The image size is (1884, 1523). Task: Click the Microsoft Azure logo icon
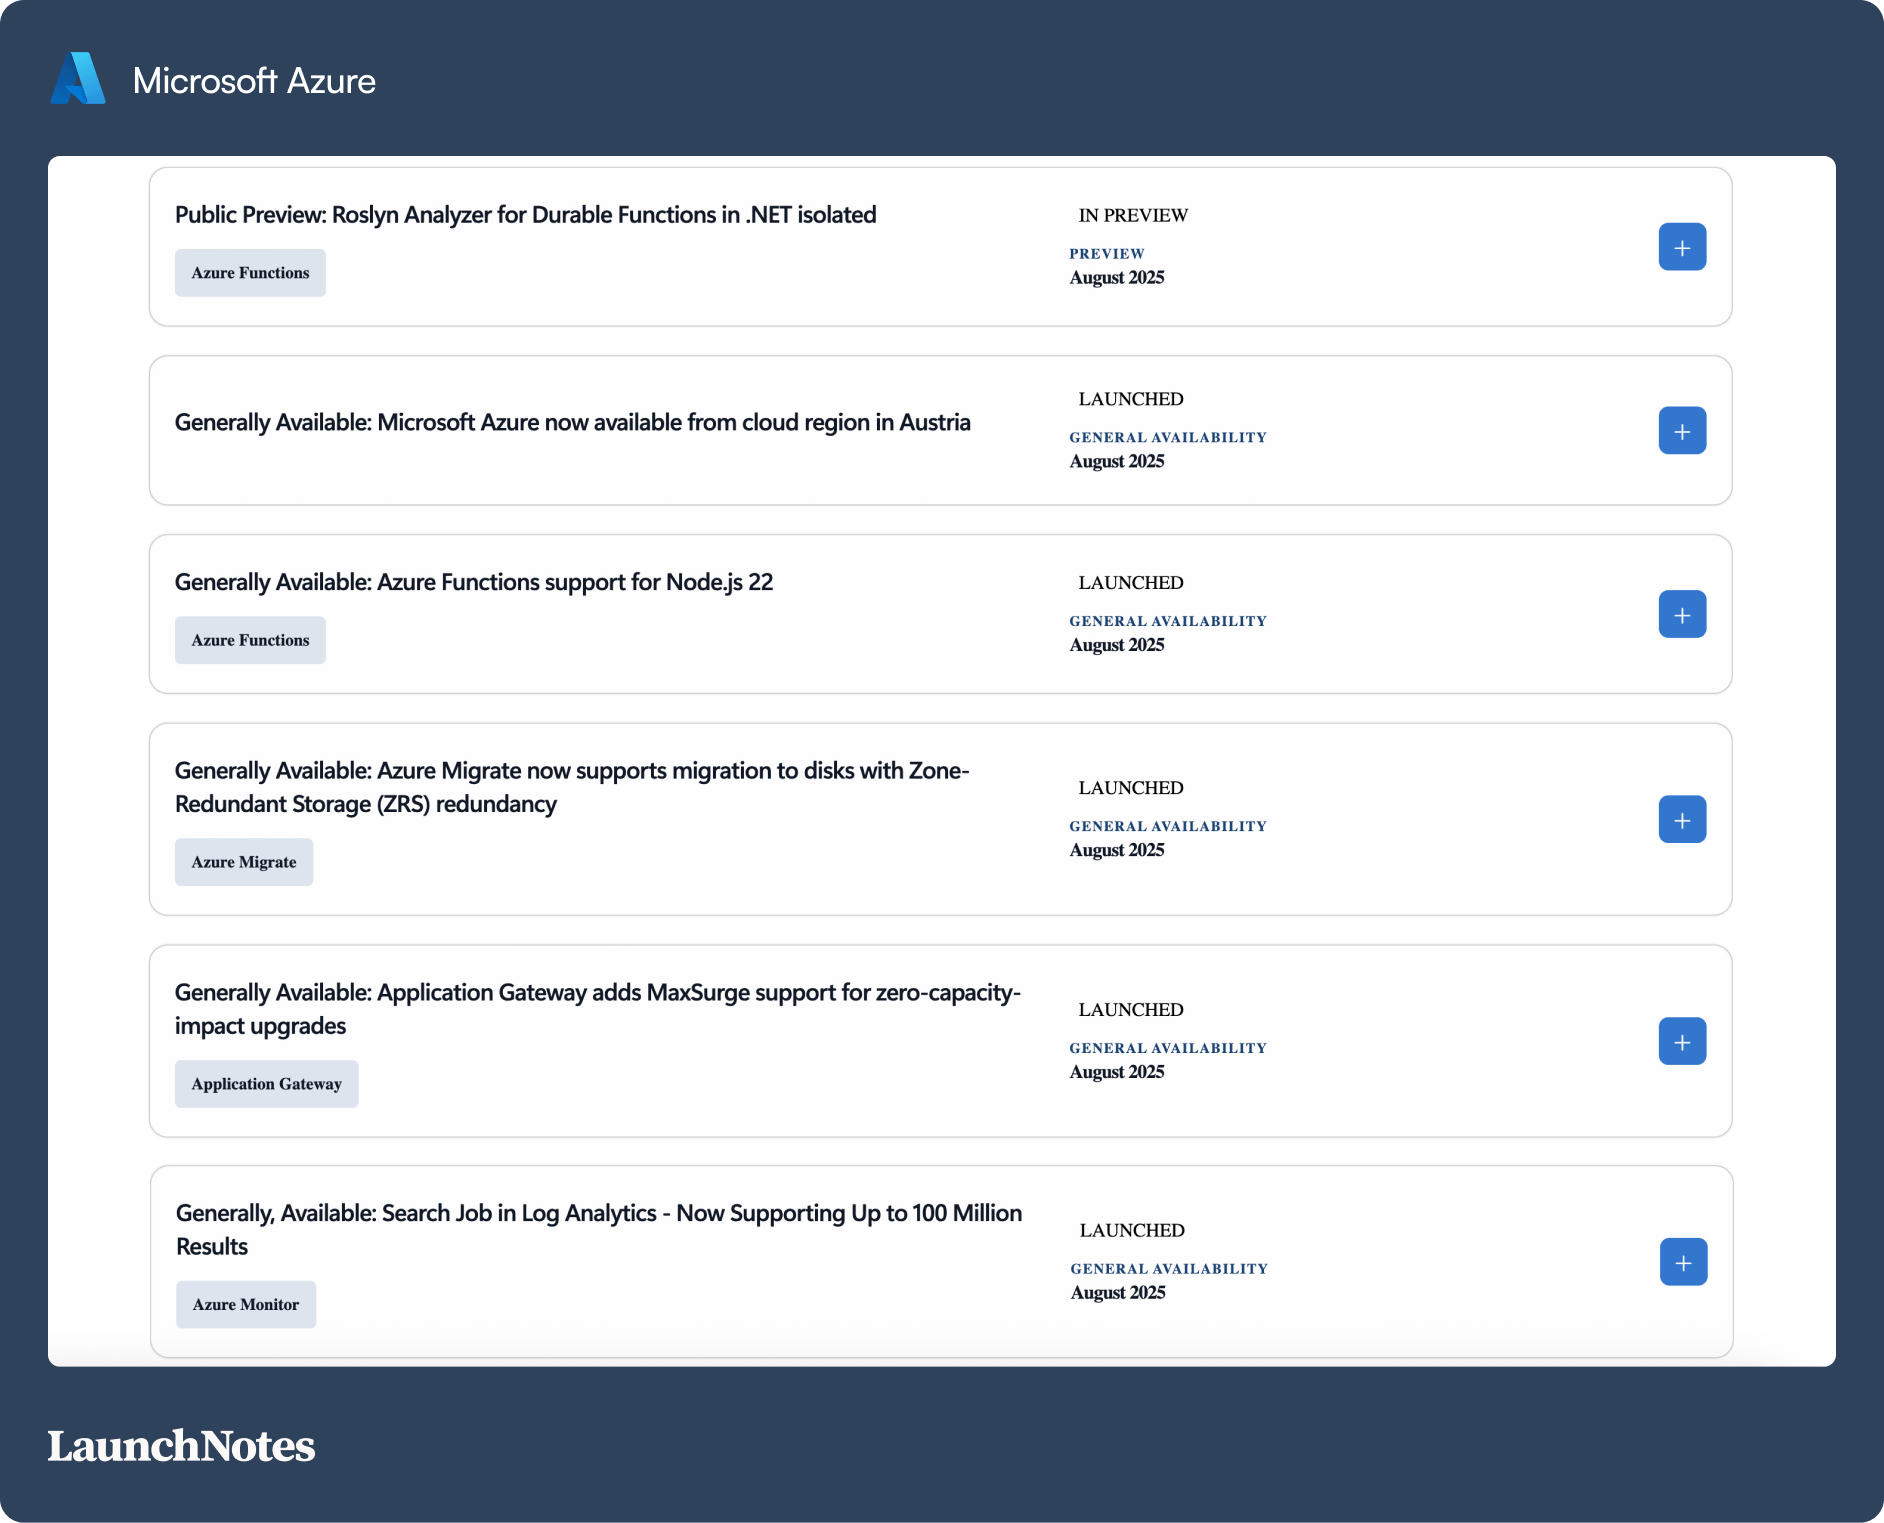(78, 79)
